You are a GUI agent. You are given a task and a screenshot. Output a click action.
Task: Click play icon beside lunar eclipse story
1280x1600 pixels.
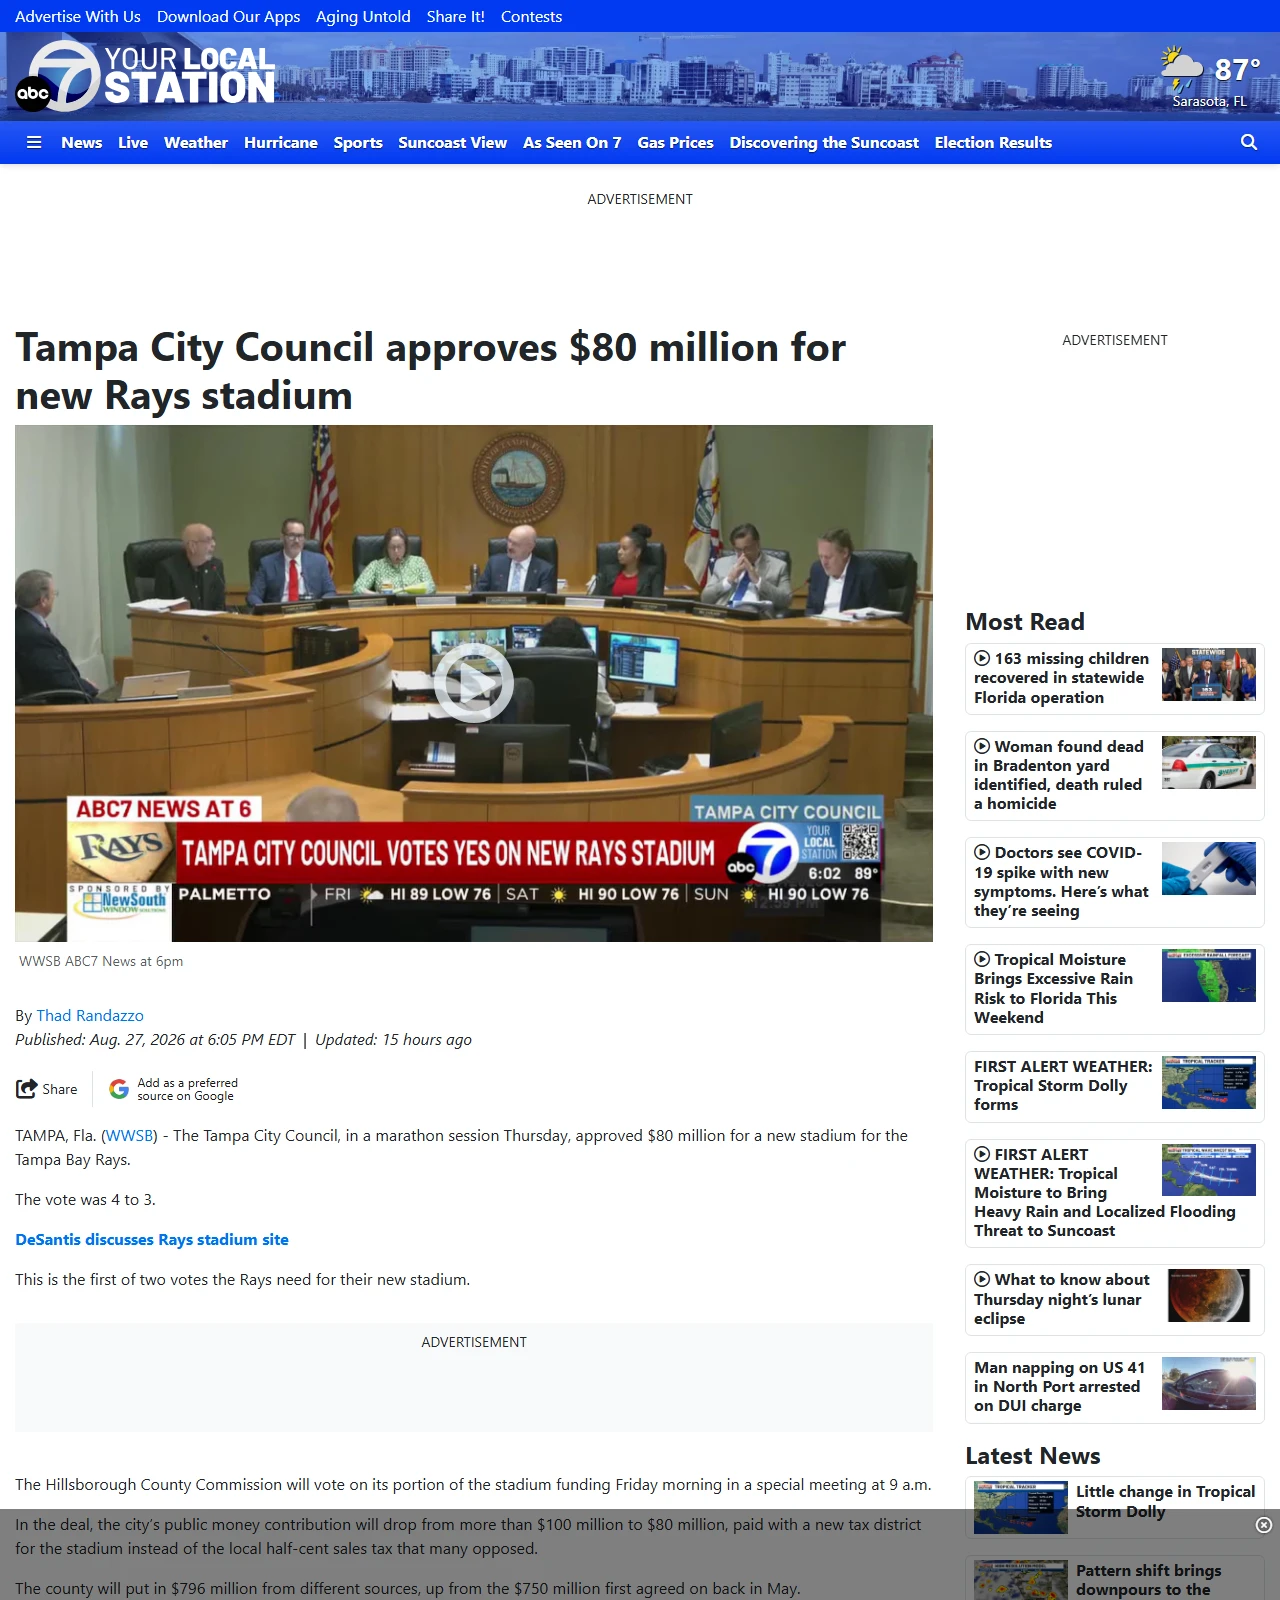click(x=982, y=1279)
